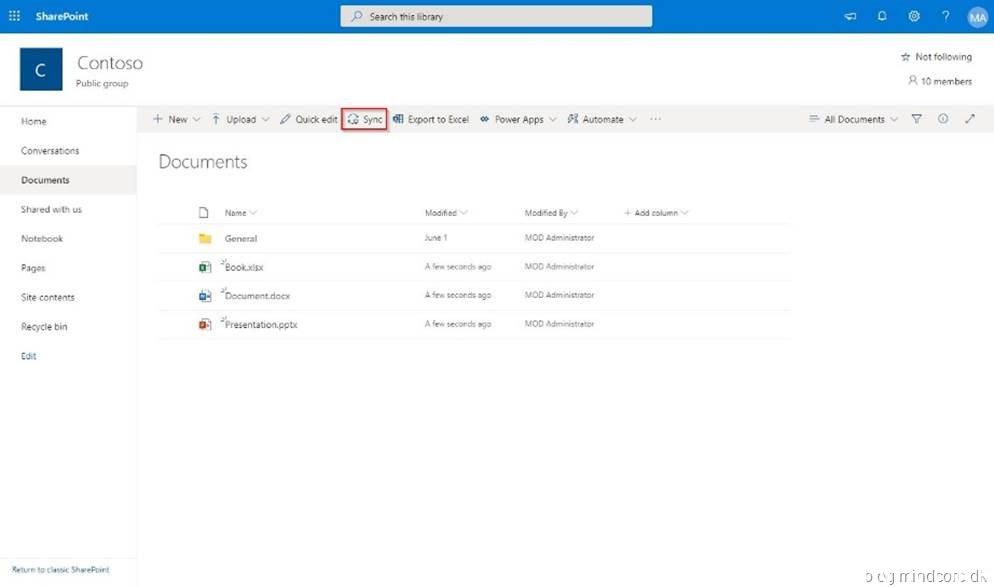Click Return to classic SharePoint link
Viewport: 994px width, 587px height.
point(60,570)
